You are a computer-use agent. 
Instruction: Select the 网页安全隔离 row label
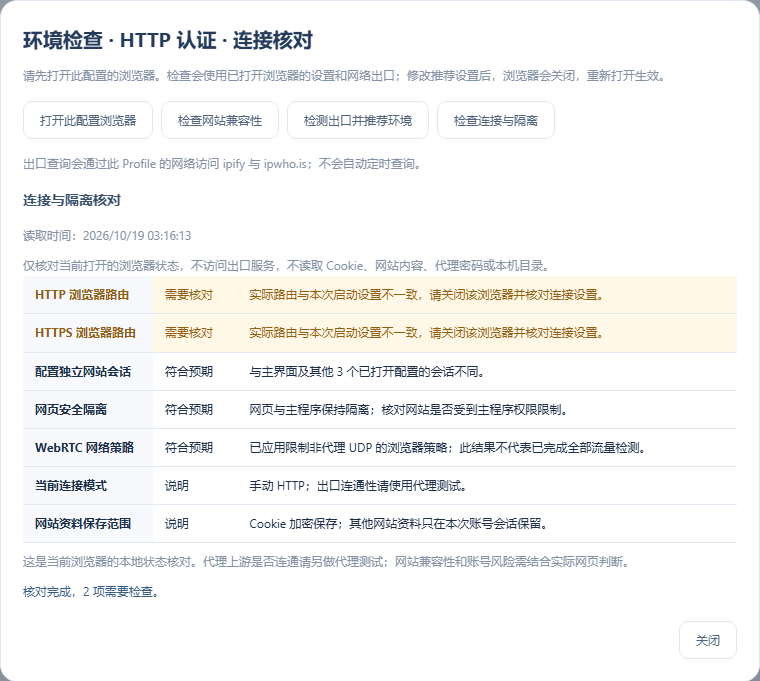(x=71, y=410)
